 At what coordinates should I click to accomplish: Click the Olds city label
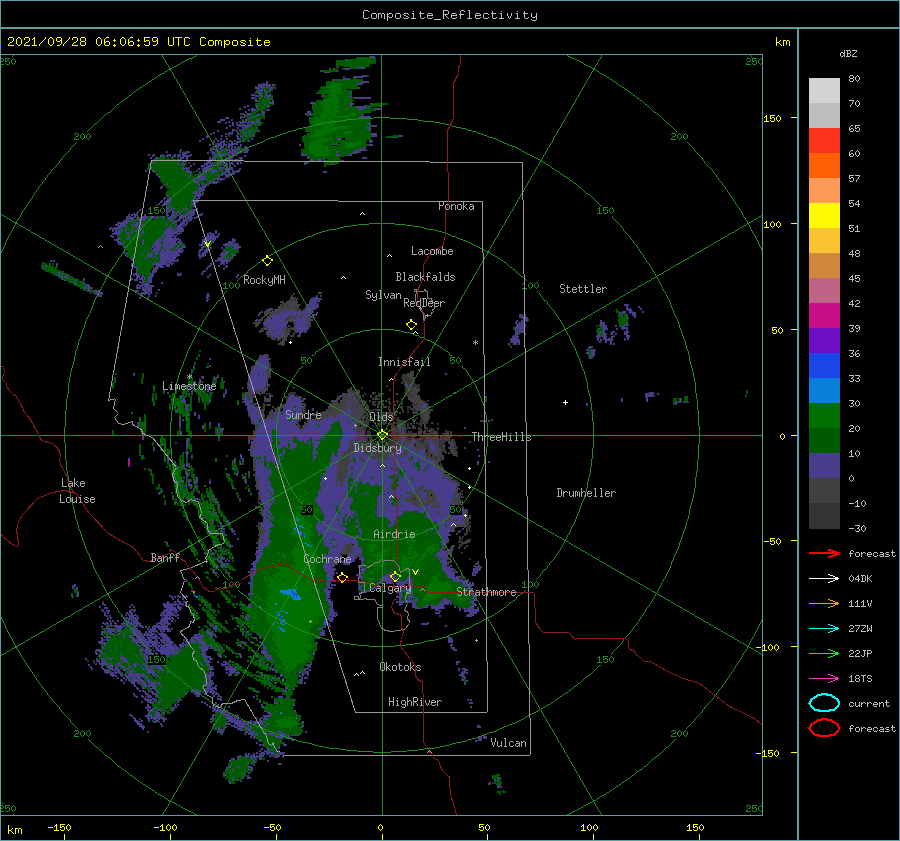381,417
